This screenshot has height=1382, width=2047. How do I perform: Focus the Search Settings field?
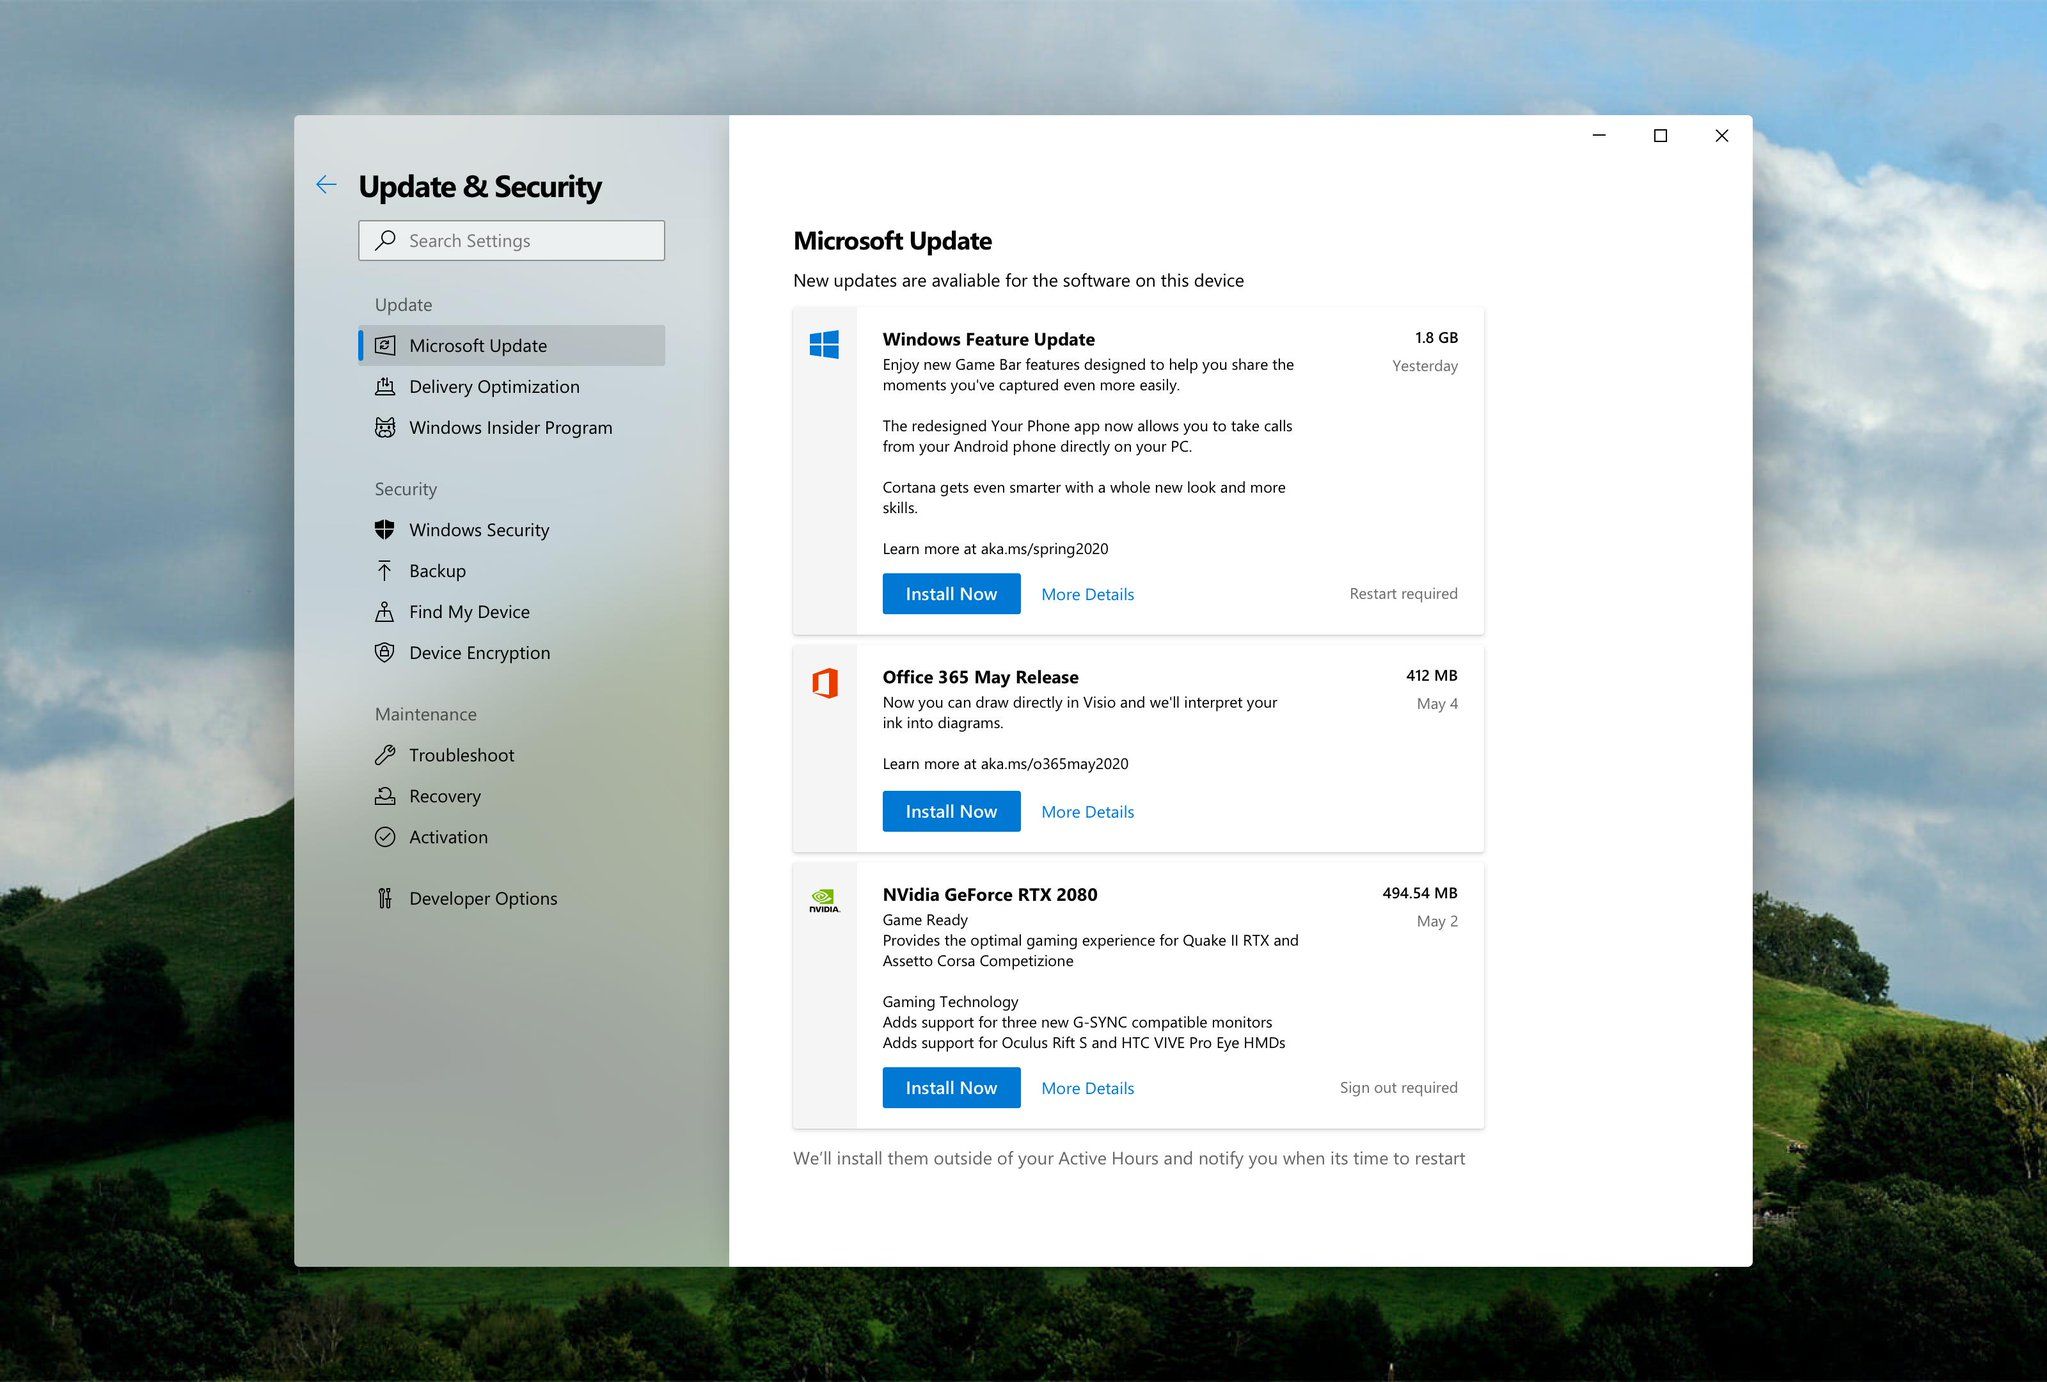[512, 240]
